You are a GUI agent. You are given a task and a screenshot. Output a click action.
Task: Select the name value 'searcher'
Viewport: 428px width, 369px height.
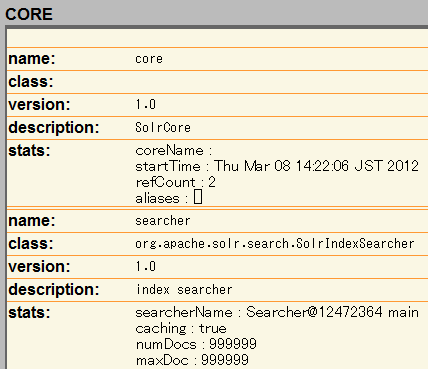(163, 221)
